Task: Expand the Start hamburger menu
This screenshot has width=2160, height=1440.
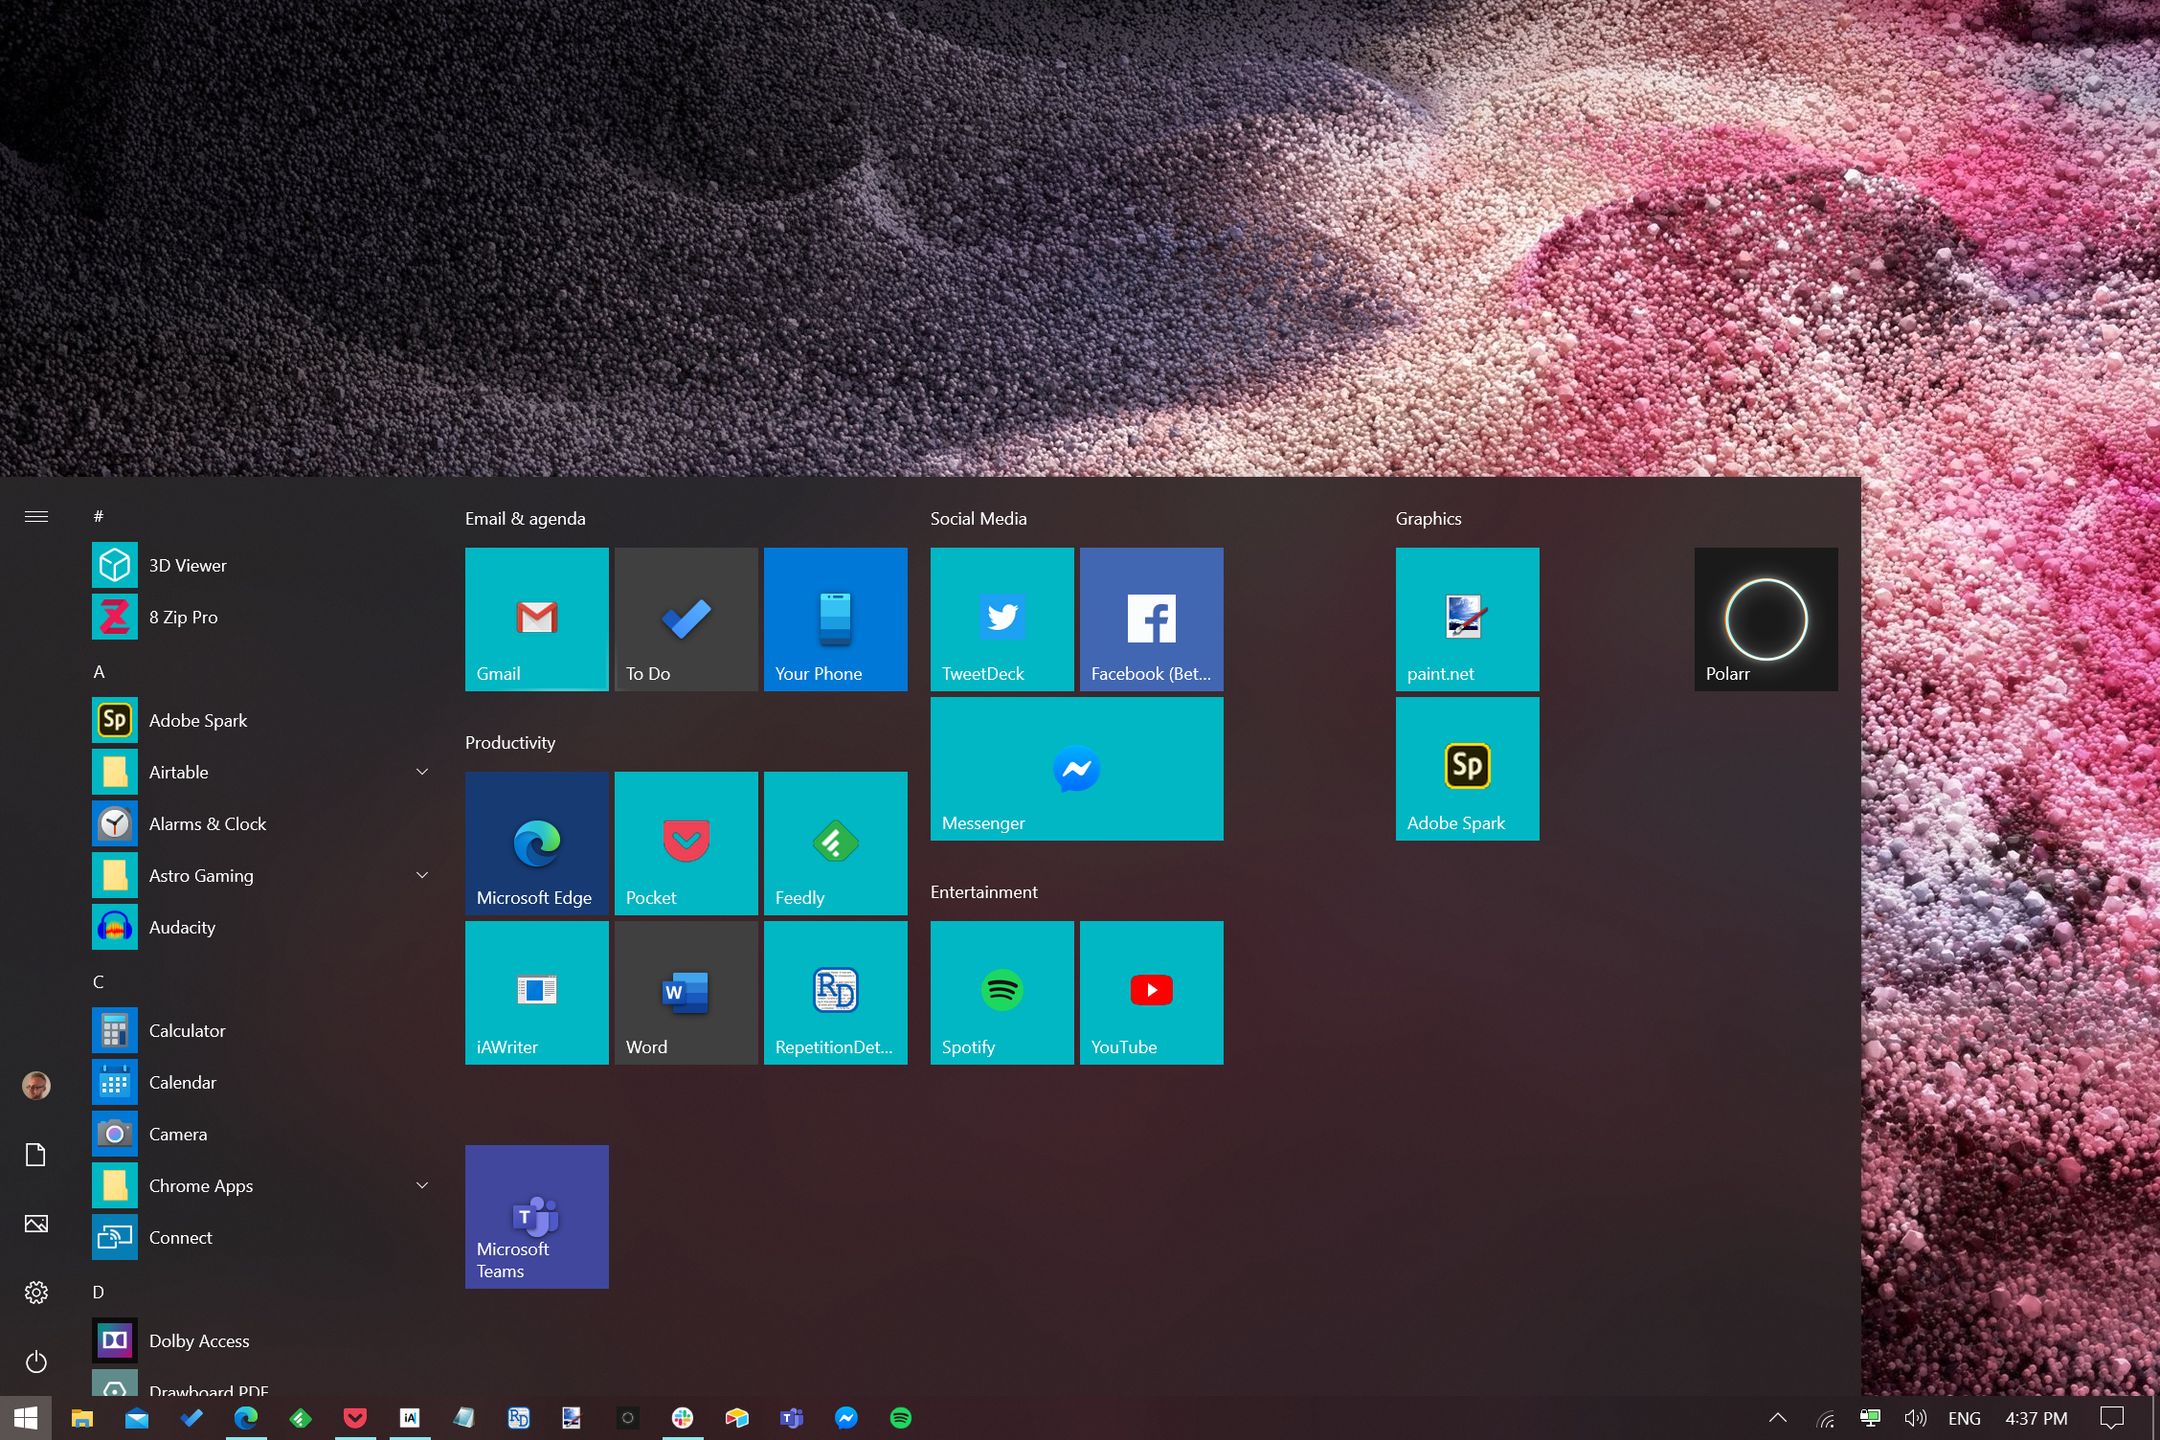Action: 36,517
